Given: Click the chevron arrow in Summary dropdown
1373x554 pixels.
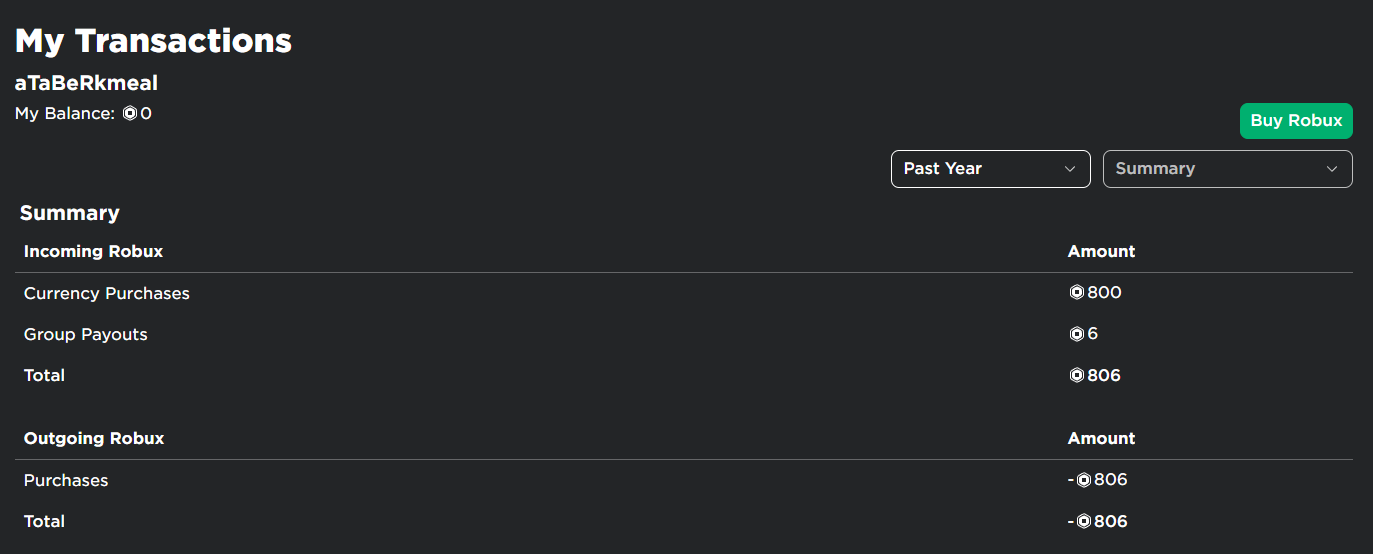Looking at the screenshot, I should pos(1332,169).
